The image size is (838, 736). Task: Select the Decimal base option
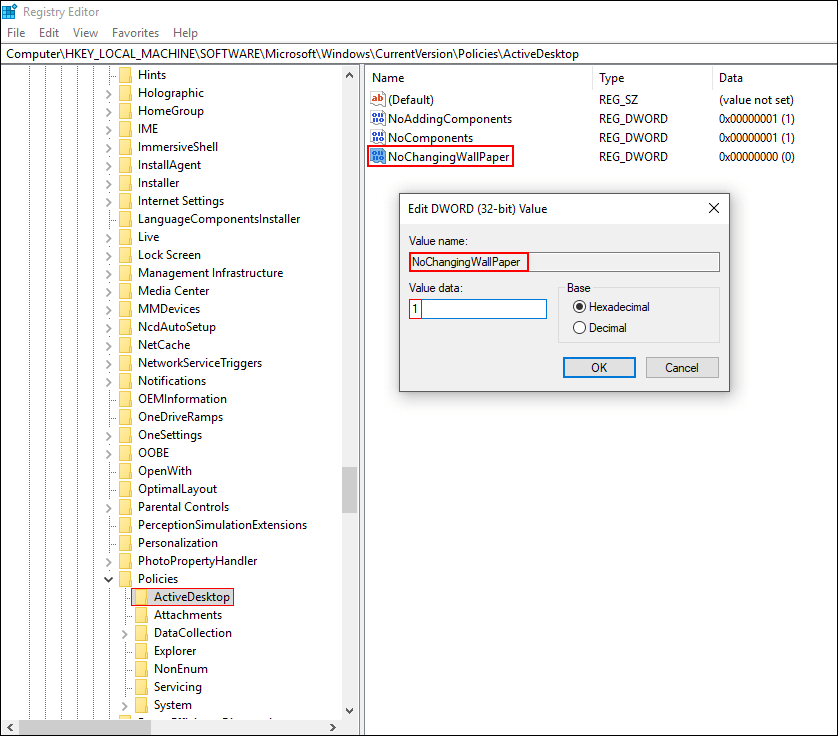click(579, 328)
